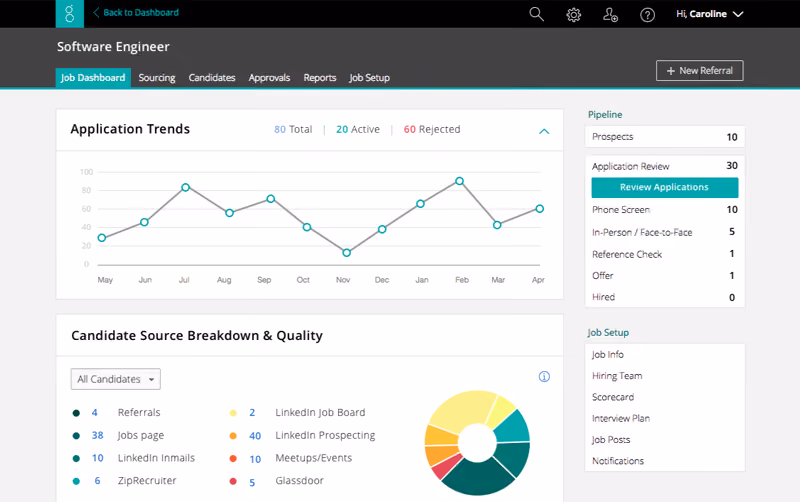800x502 pixels.
Task: Open the search magnifier icon
Action: tap(536, 14)
